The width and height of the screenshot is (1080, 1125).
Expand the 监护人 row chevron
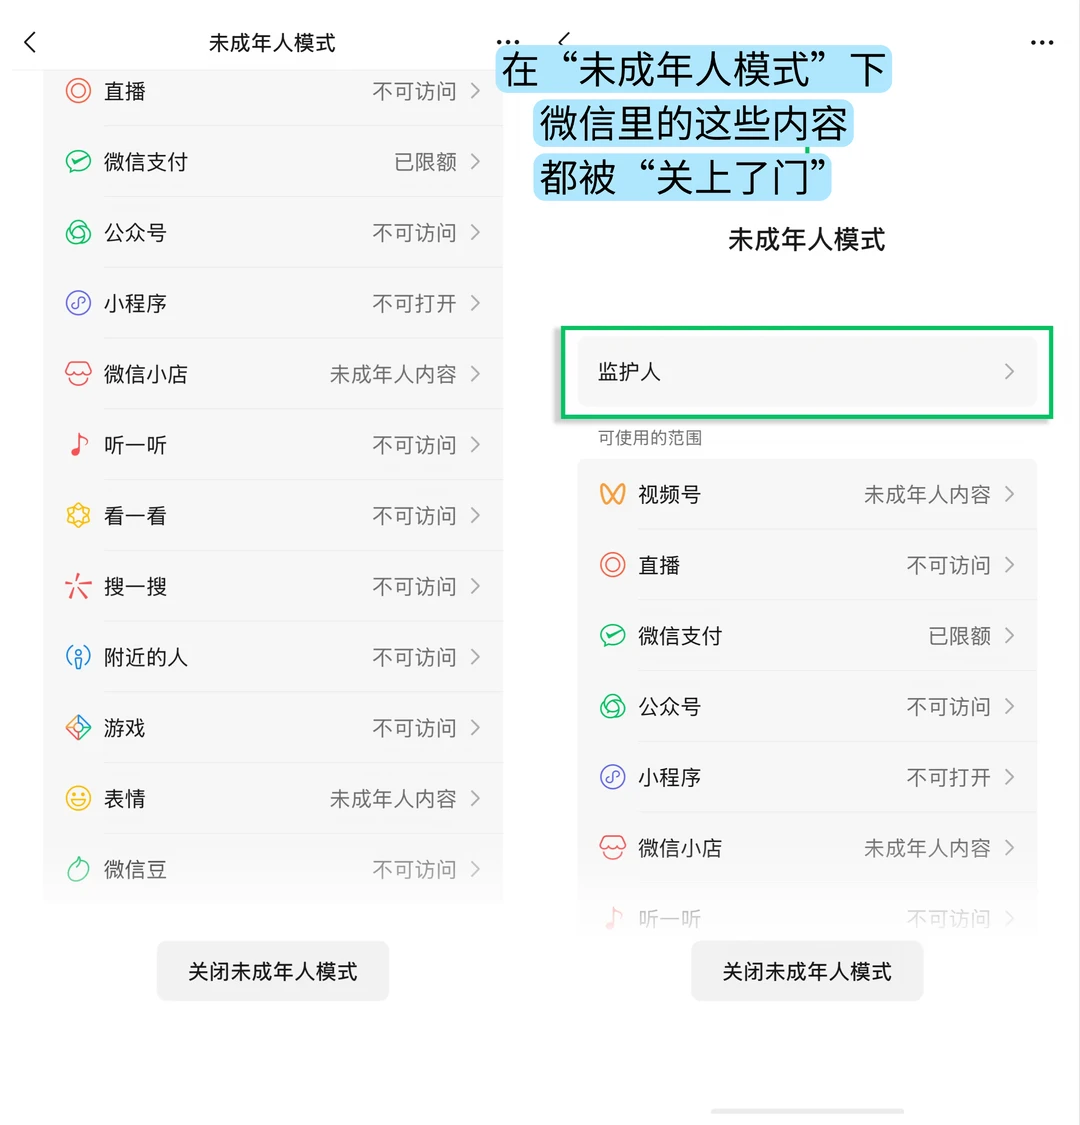coord(1009,372)
